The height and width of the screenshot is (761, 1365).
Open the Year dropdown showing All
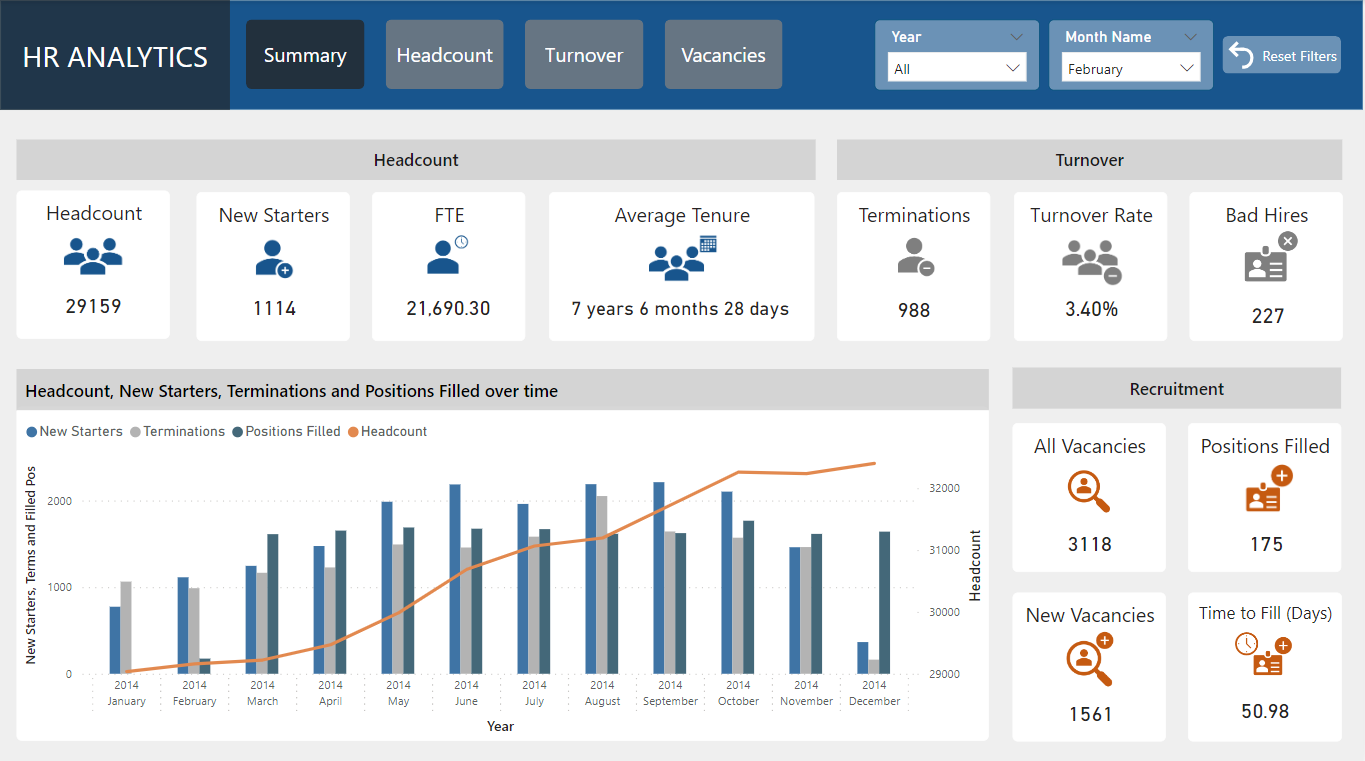[x=957, y=69]
